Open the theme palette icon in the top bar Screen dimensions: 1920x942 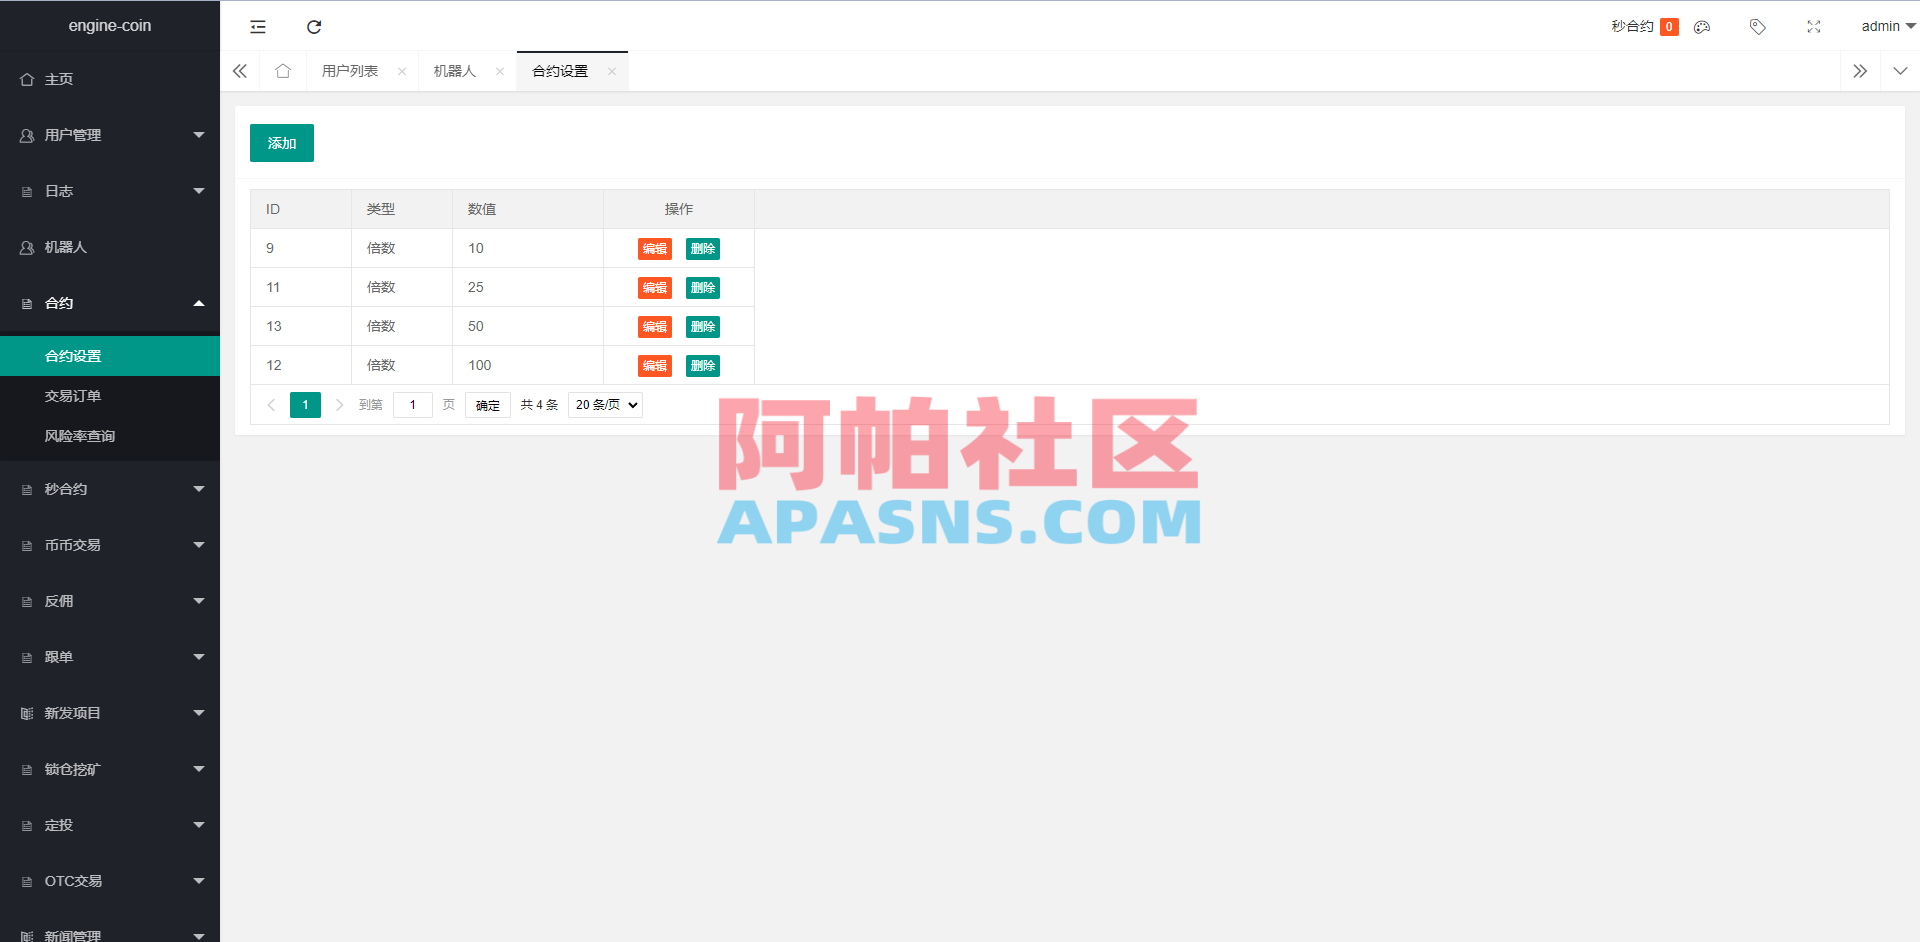click(x=1701, y=27)
